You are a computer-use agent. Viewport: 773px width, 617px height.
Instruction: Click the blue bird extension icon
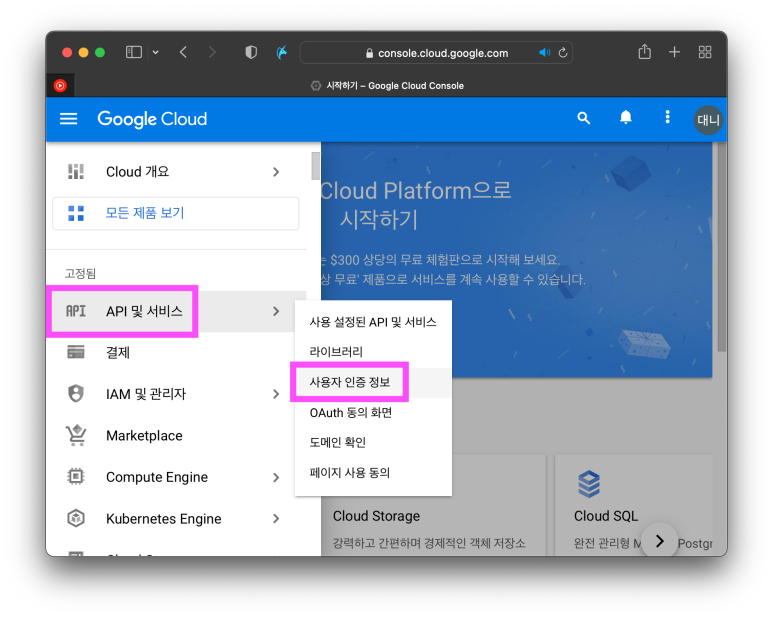(x=281, y=52)
